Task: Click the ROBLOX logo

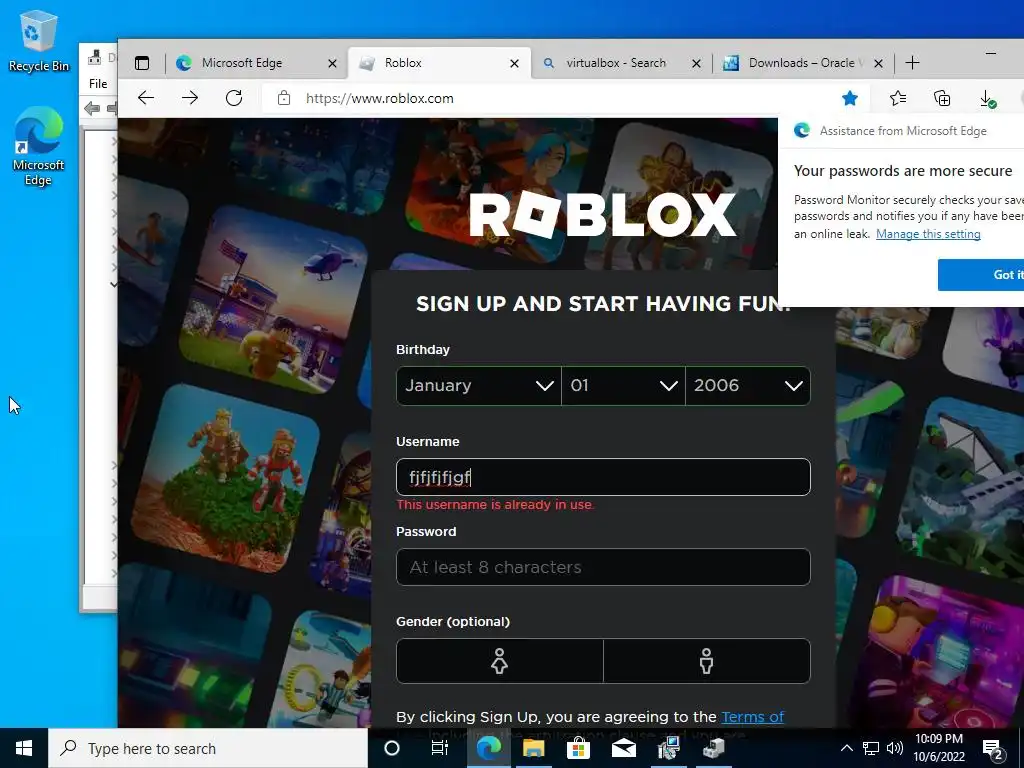Action: 603,214
